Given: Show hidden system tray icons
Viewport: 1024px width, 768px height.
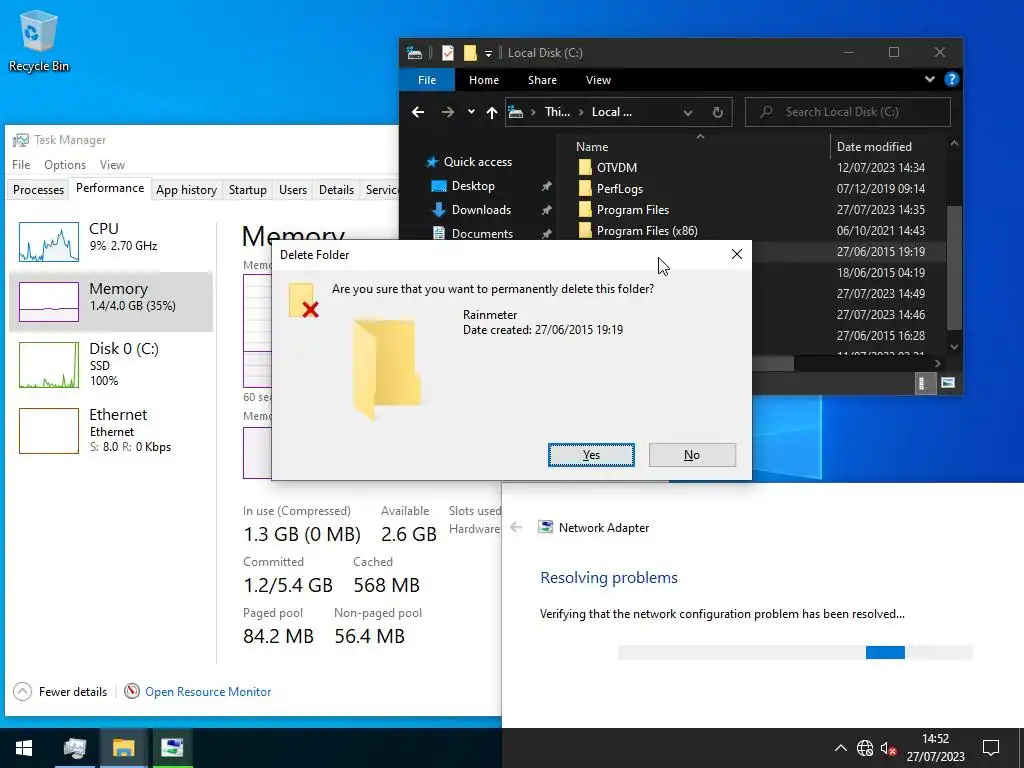Looking at the screenshot, I should (841, 748).
